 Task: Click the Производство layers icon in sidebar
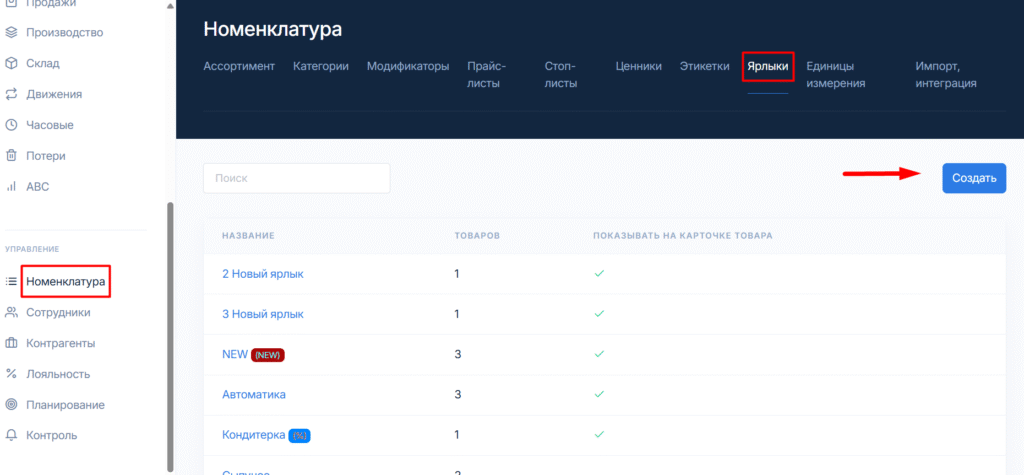[11, 33]
